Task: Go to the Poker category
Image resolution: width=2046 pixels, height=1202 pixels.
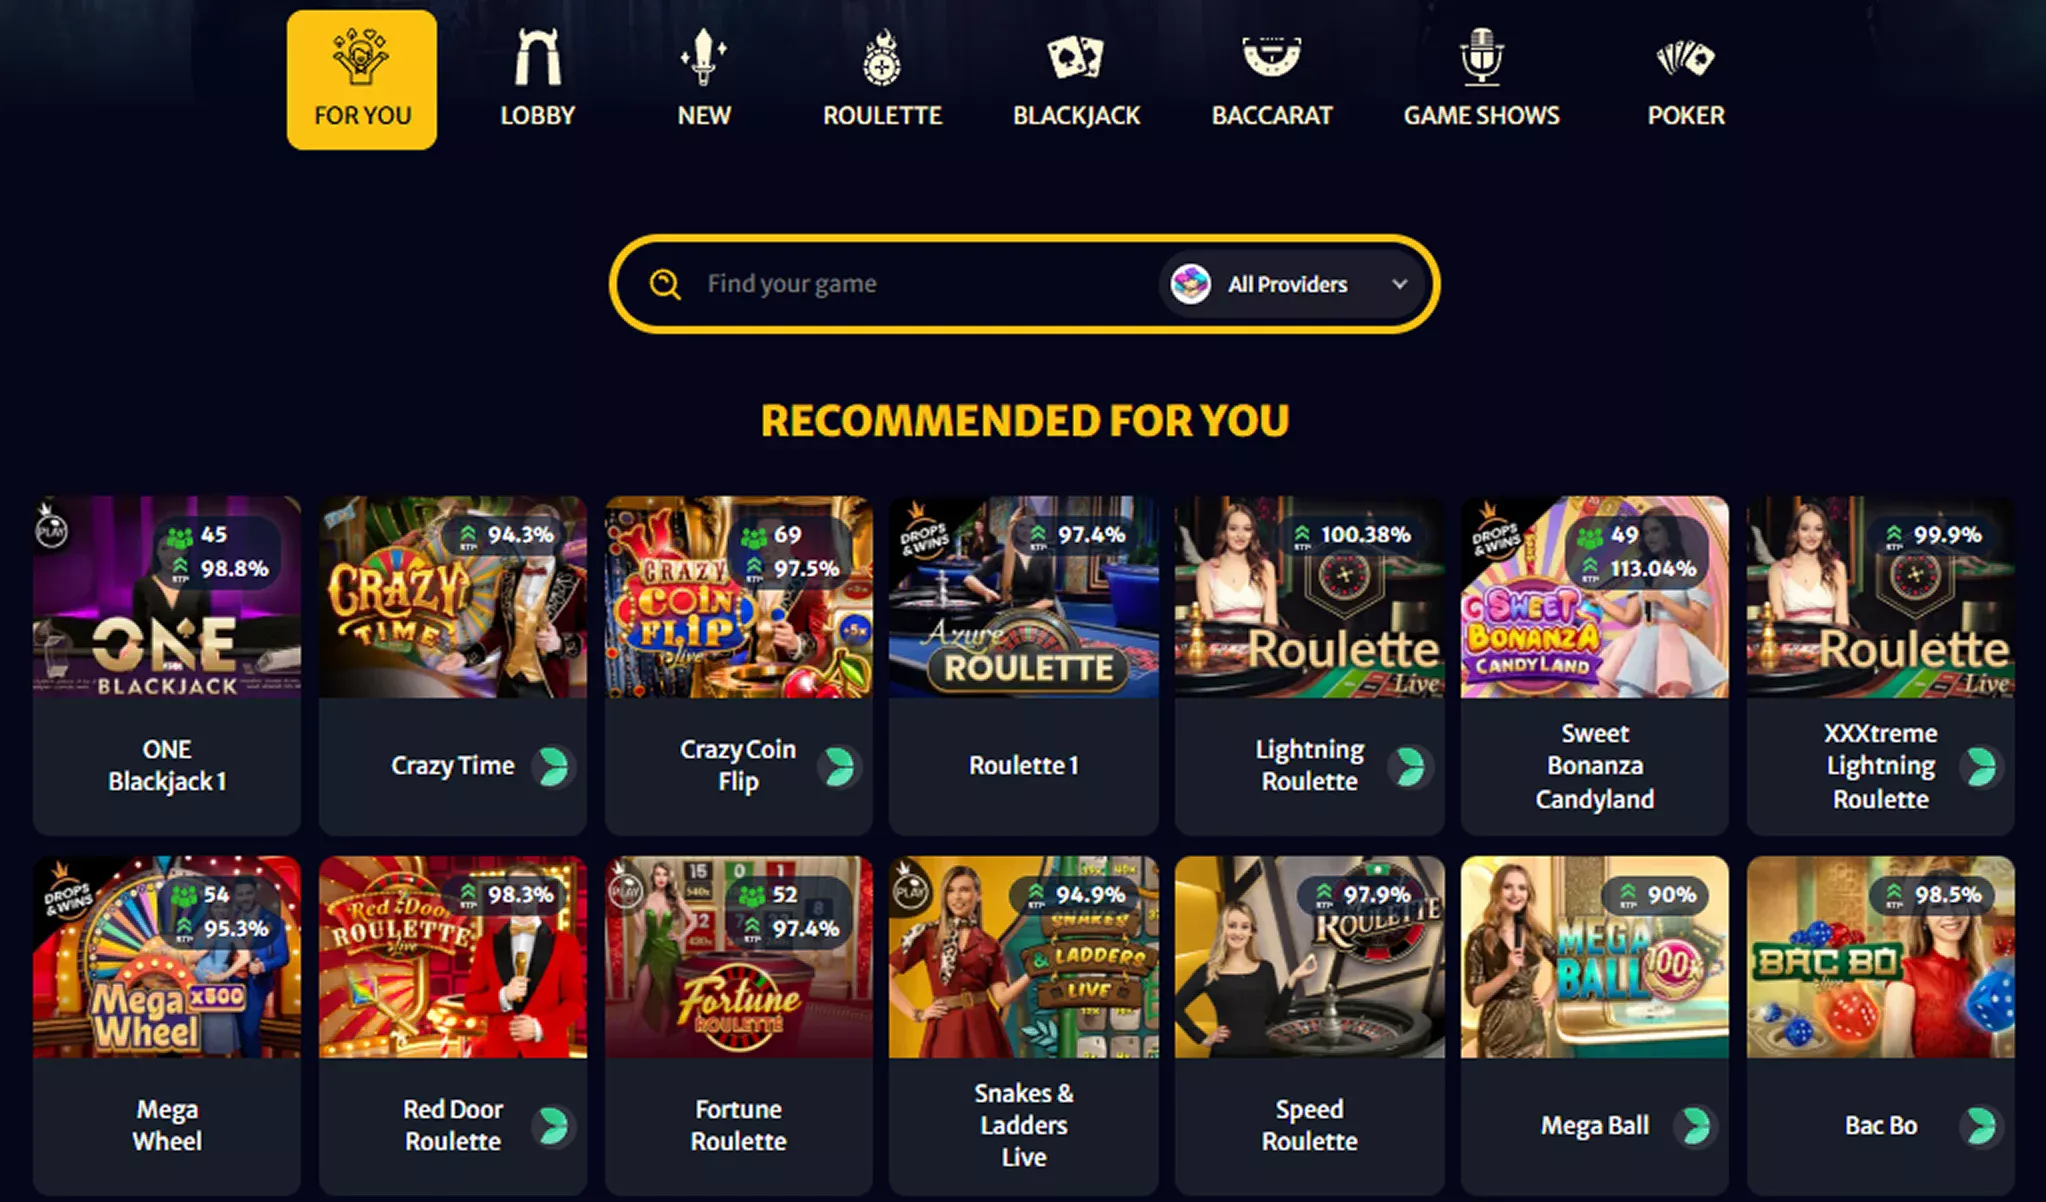Action: tap(1686, 80)
